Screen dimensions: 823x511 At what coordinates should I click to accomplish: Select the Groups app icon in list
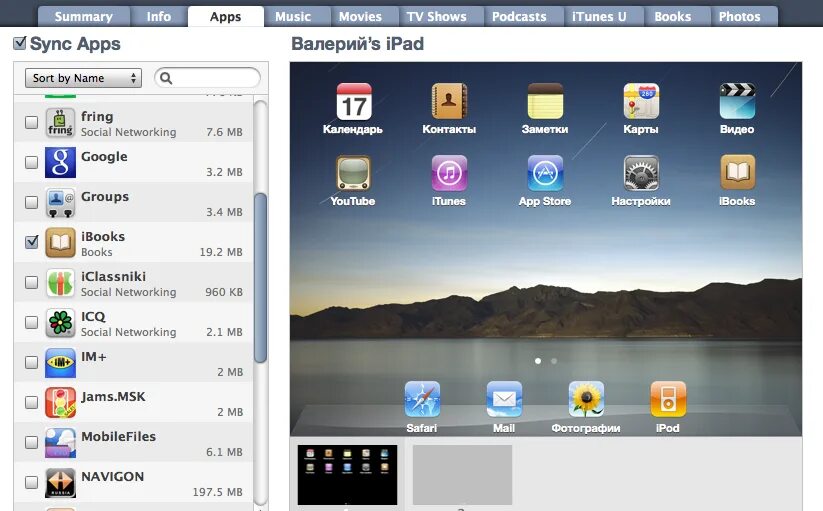click(60, 203)
